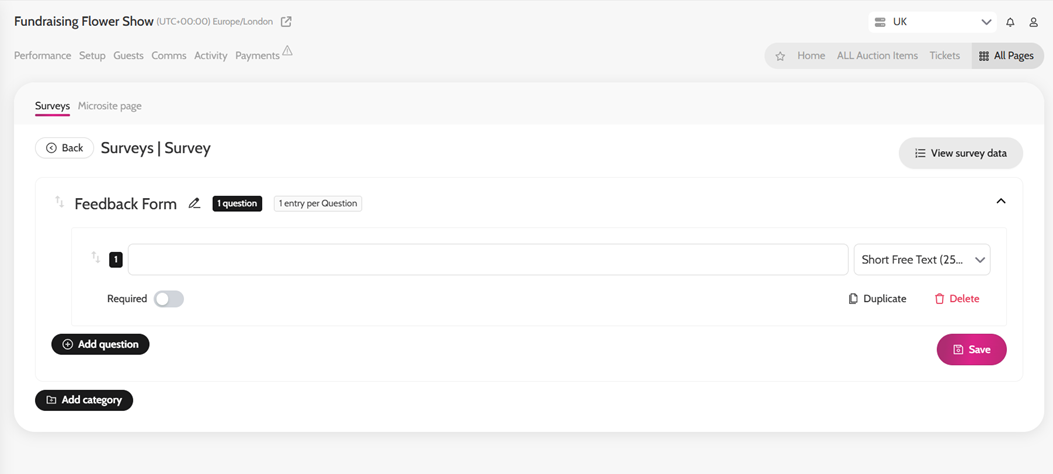Click the Payments warning triangle icon
The width and height of the screenshot is (1053, 474).
click(287, 50)
